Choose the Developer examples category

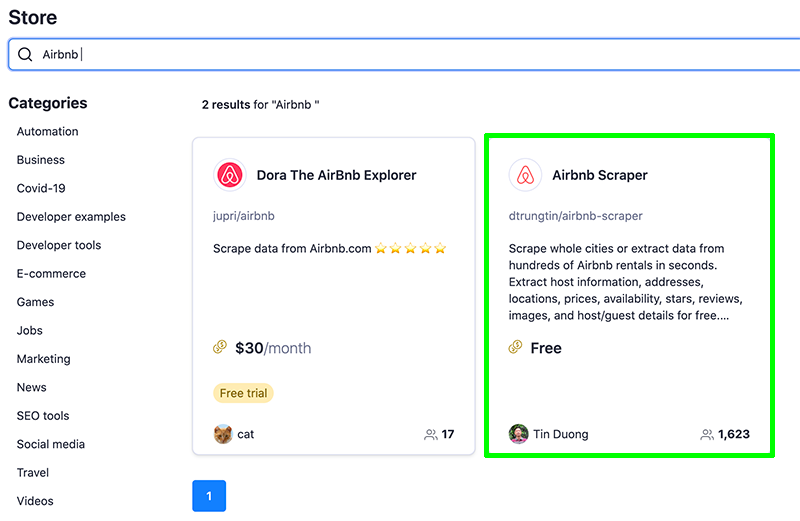[x=71, y=217]
